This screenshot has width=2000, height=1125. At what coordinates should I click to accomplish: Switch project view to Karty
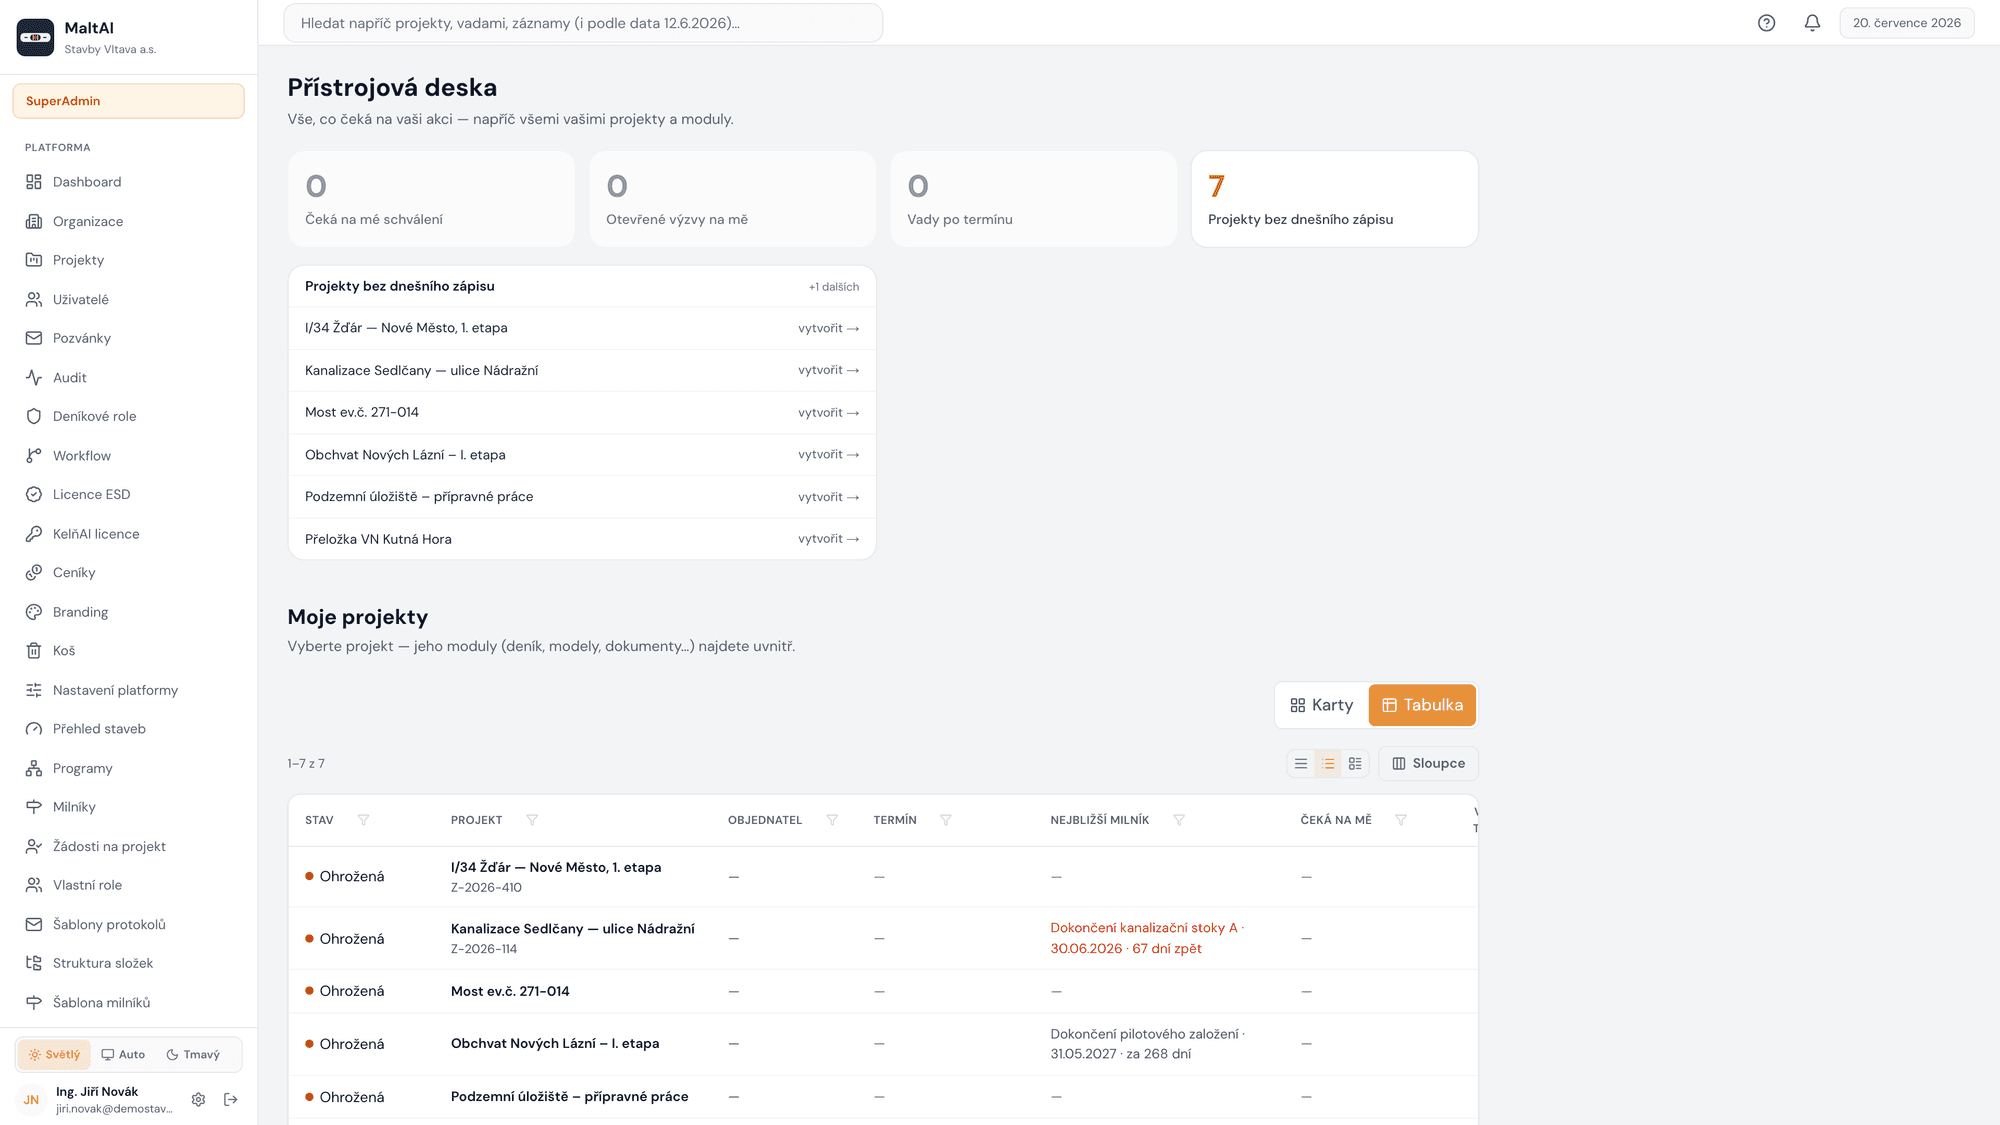pos(1321,705)
